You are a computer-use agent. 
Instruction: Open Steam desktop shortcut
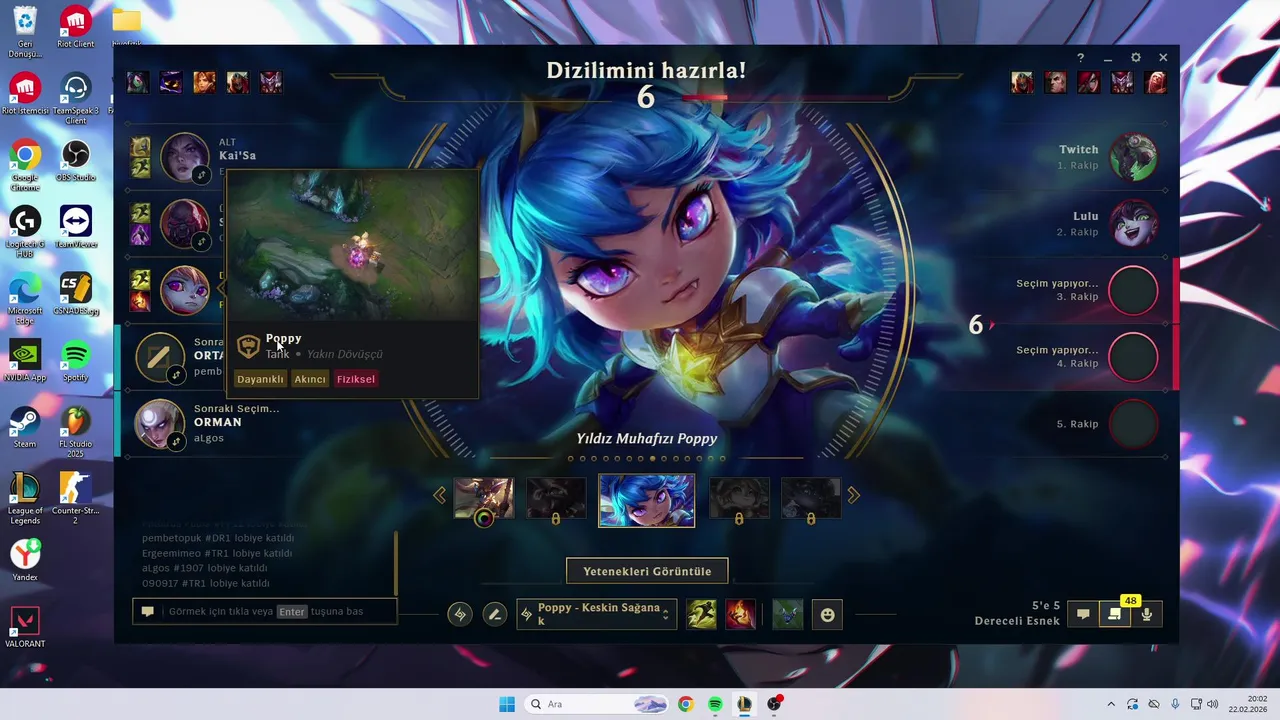[25, 428]
